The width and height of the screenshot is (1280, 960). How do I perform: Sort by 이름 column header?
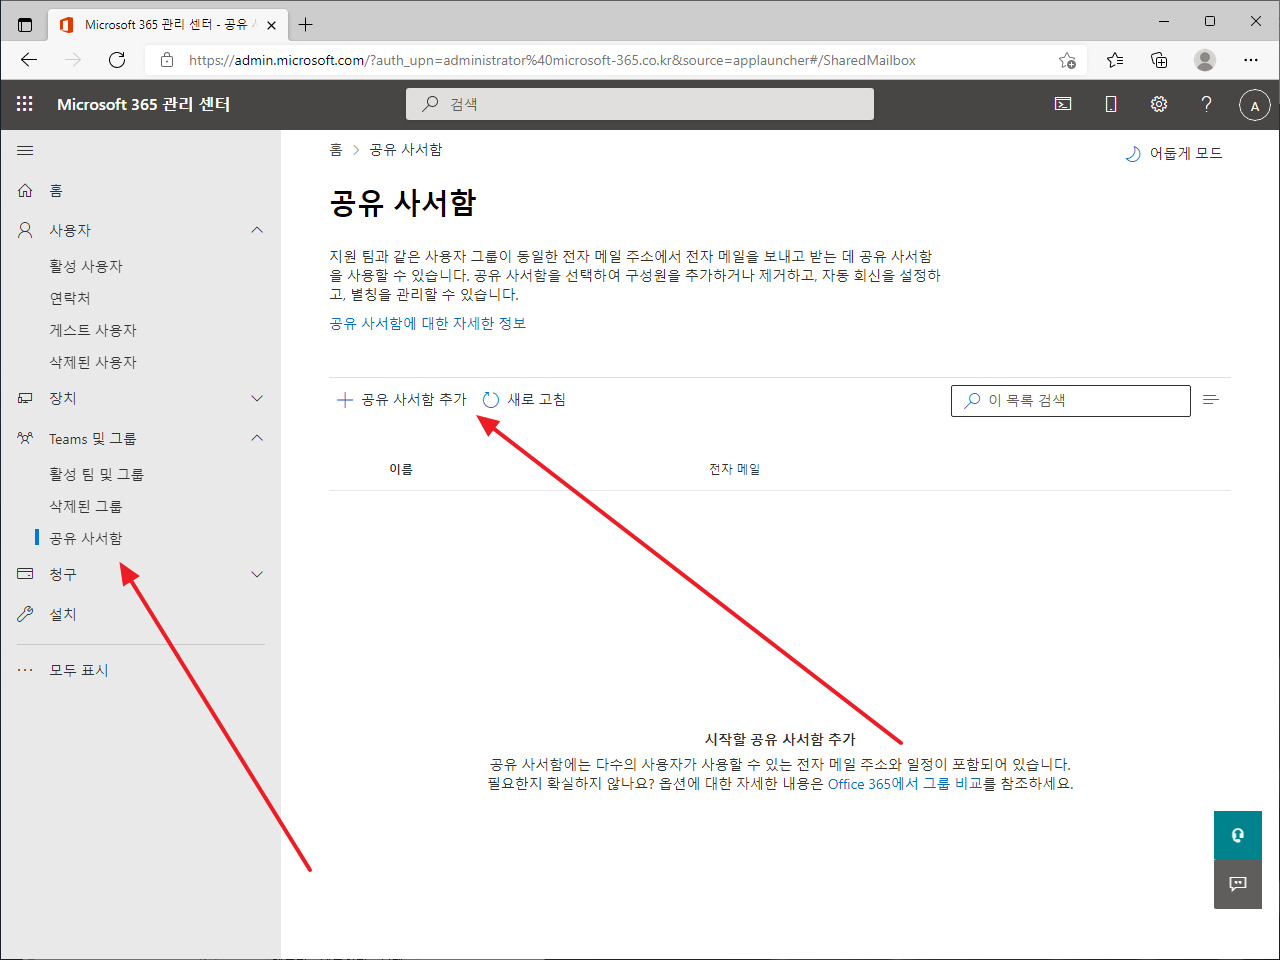[x=401, y=469]
